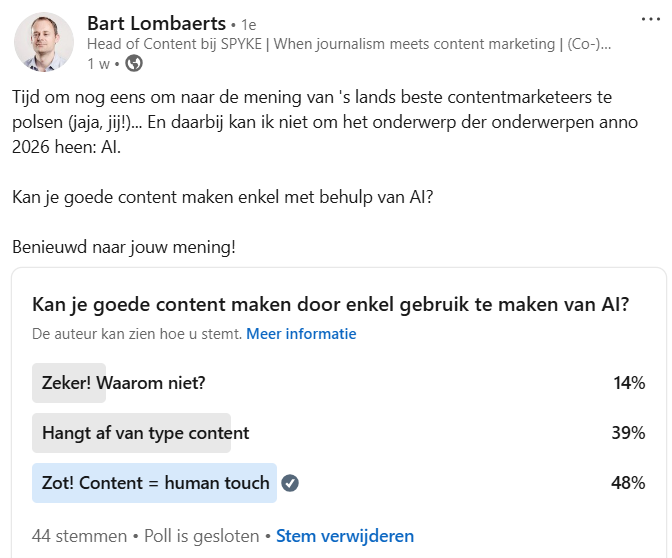This screenshot has width=672, height=558.
Task: Open the three-dot post options menu
Action: 650,19
